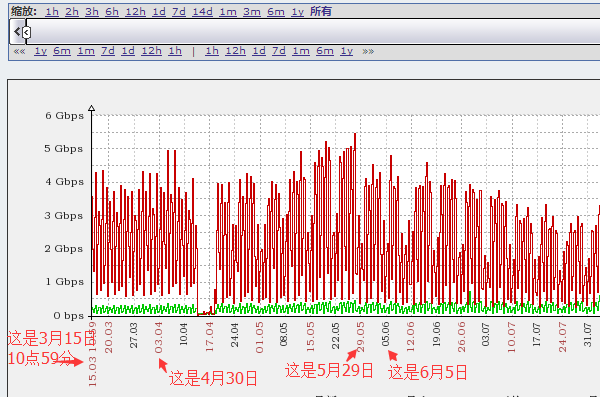
Task: Click the 3 Gbps axis label
Action: coord(64,216)
